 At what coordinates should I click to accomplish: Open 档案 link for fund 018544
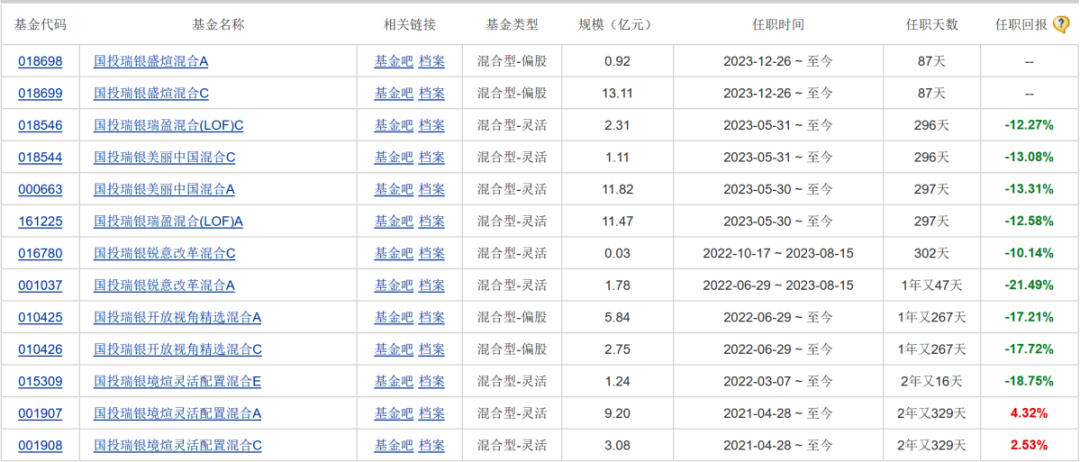pyautogui.click(x=431, y=157)
